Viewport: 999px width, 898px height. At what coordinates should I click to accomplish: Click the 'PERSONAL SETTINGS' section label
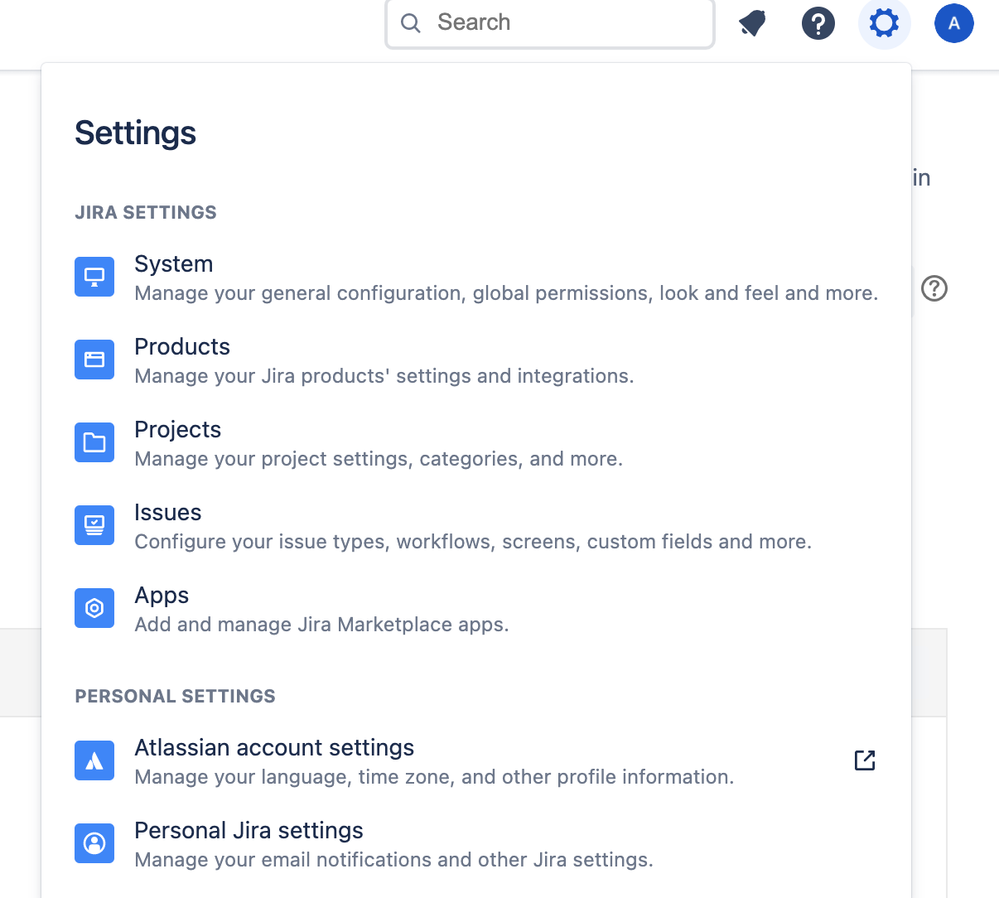[x=175, y=696]
